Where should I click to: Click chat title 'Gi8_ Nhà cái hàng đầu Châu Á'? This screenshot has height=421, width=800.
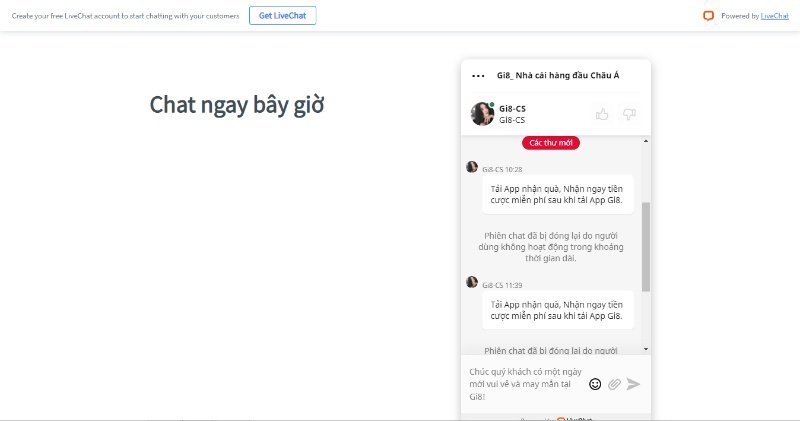(x=558, y=76)
